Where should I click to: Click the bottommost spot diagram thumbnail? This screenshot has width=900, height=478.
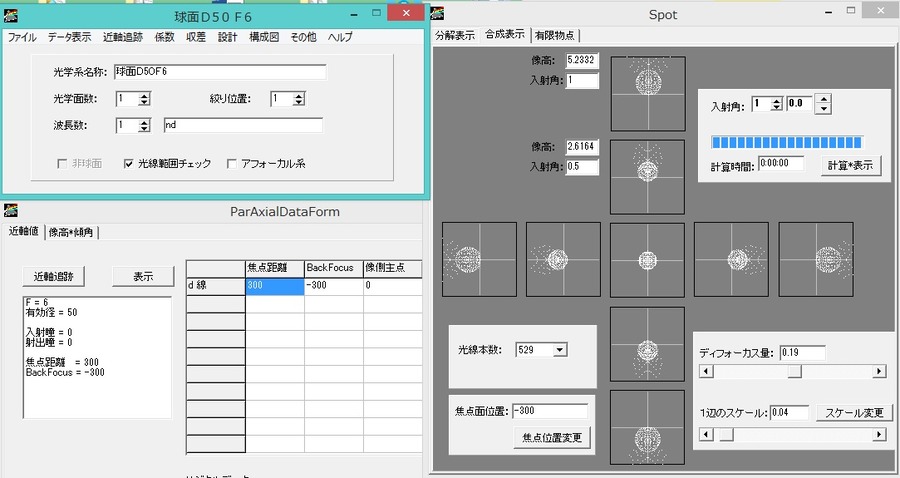pyautogui.click(x=647, y=427)
